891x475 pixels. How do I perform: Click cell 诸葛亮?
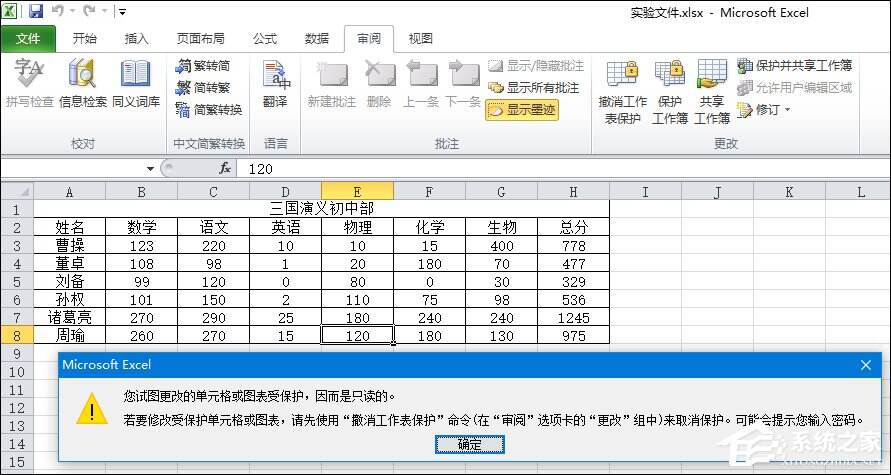point(70,318)
